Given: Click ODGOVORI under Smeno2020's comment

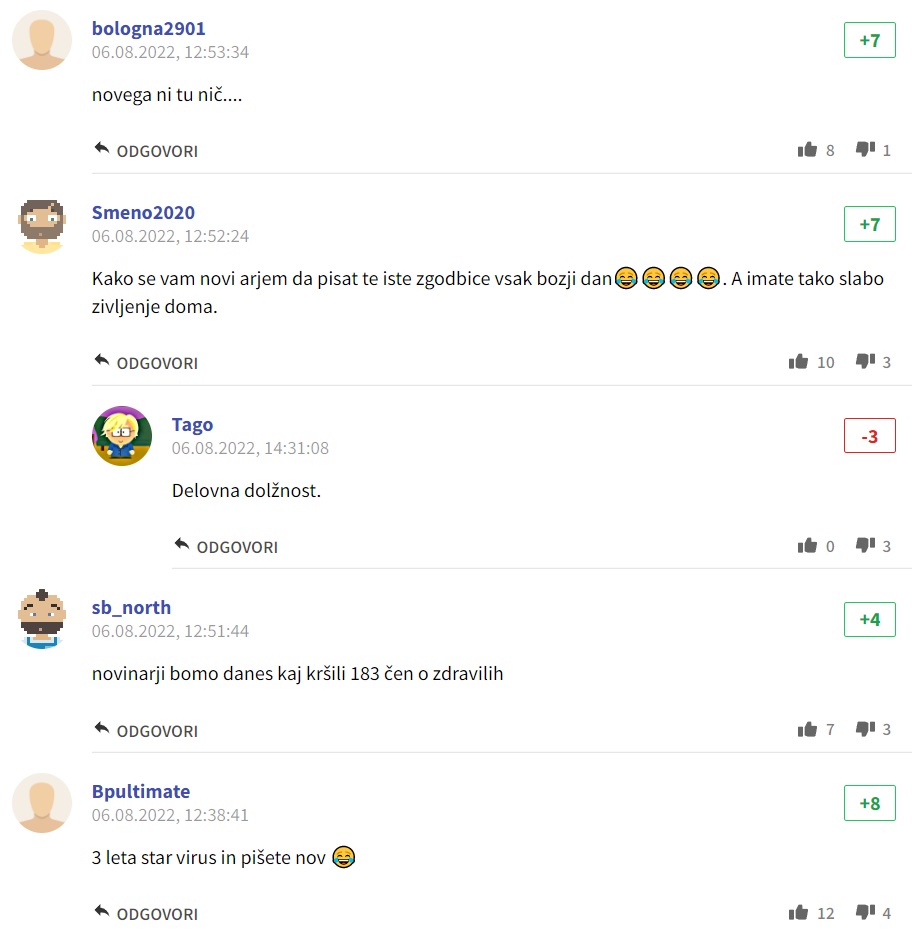Looking at the screenshot, I should (x=146, y=362).
